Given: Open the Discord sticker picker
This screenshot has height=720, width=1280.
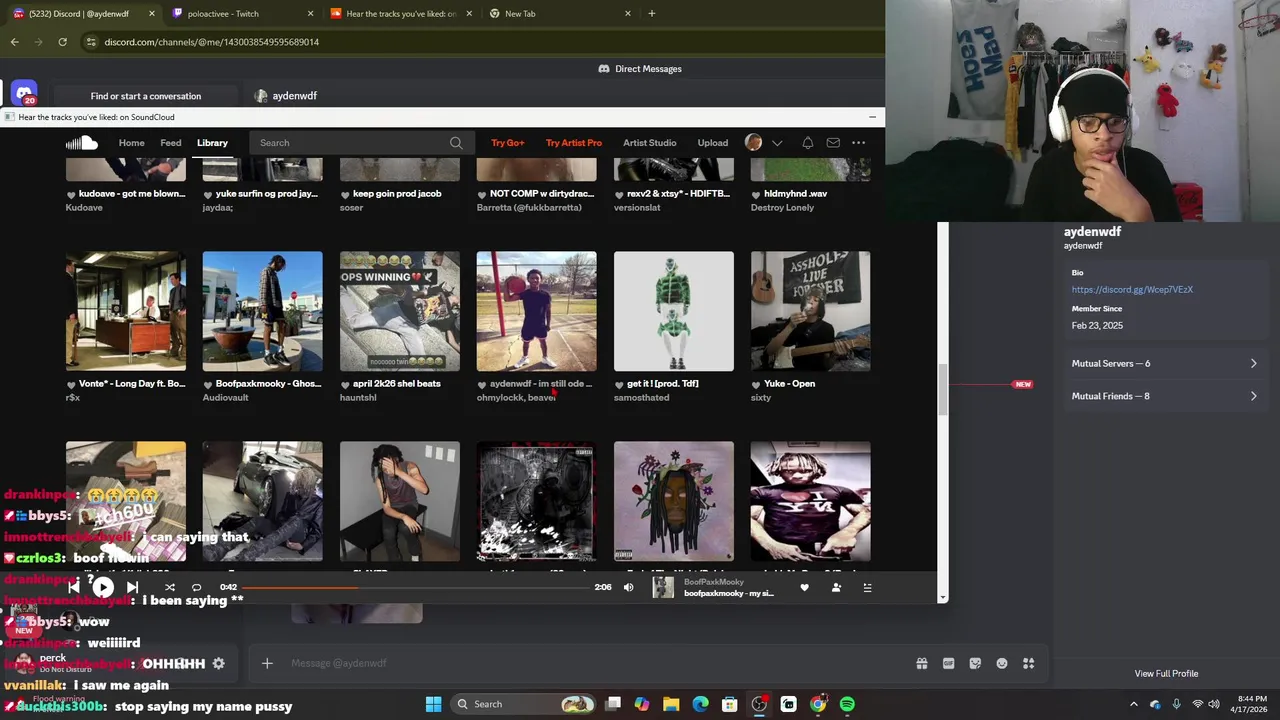Looking at the screenshot, I should click(975, 663).
